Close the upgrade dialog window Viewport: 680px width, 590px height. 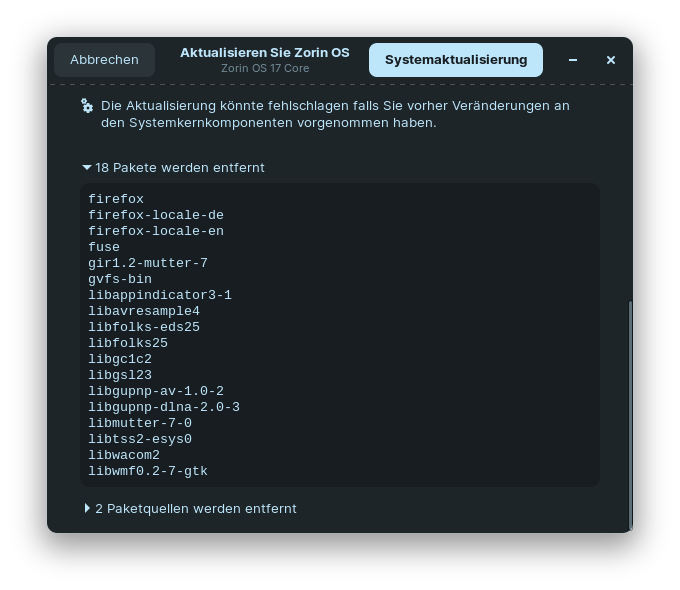point(611,60)
